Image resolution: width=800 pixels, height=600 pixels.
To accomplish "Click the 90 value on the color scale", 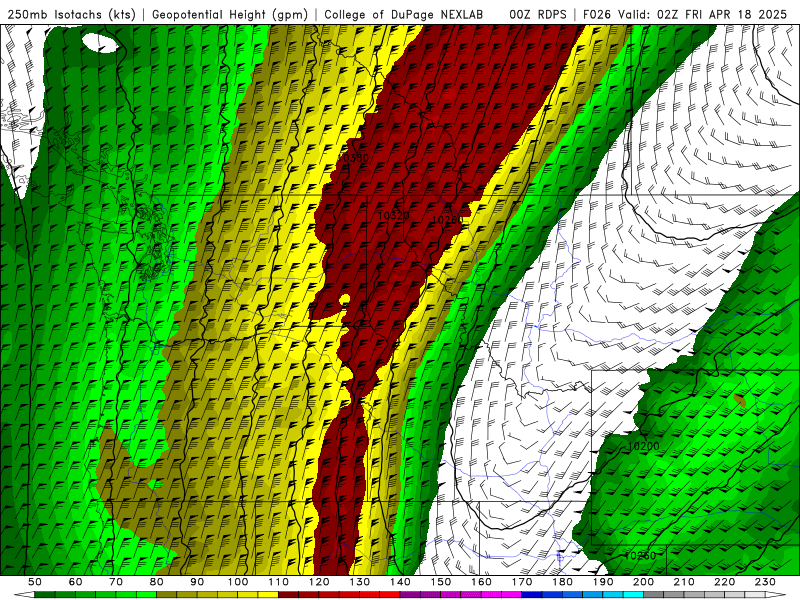I will coord(197,582).
